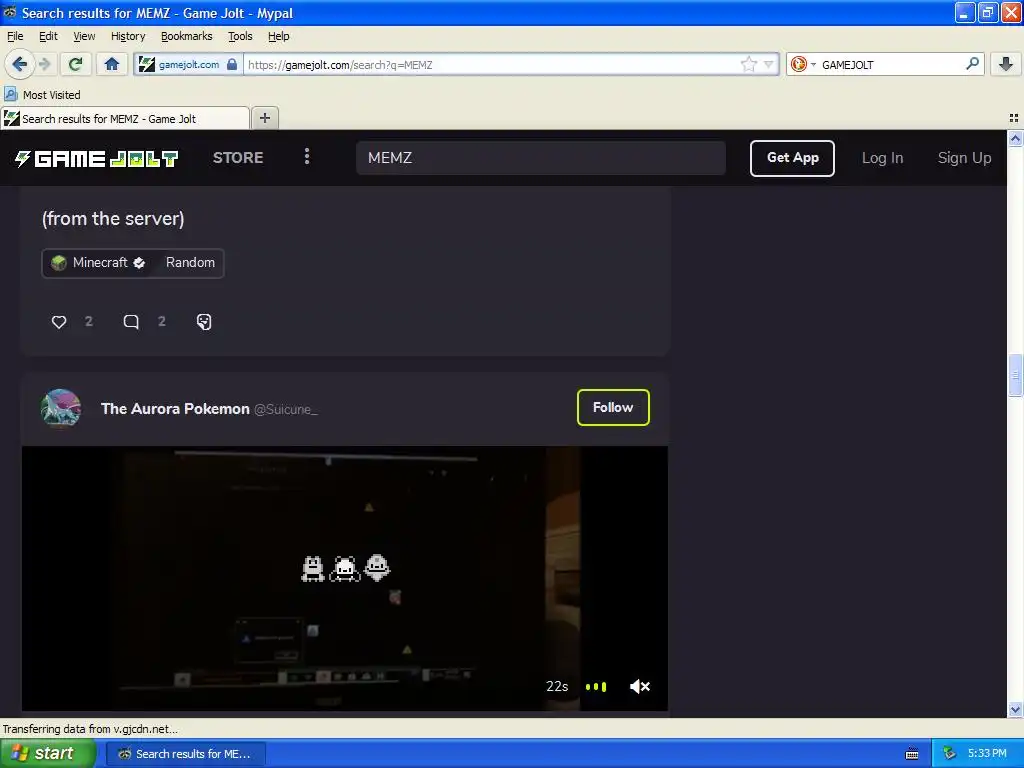This screenshot has width=1024, height=768.
Task: Click the search magnifier icon
Action: 972,63
